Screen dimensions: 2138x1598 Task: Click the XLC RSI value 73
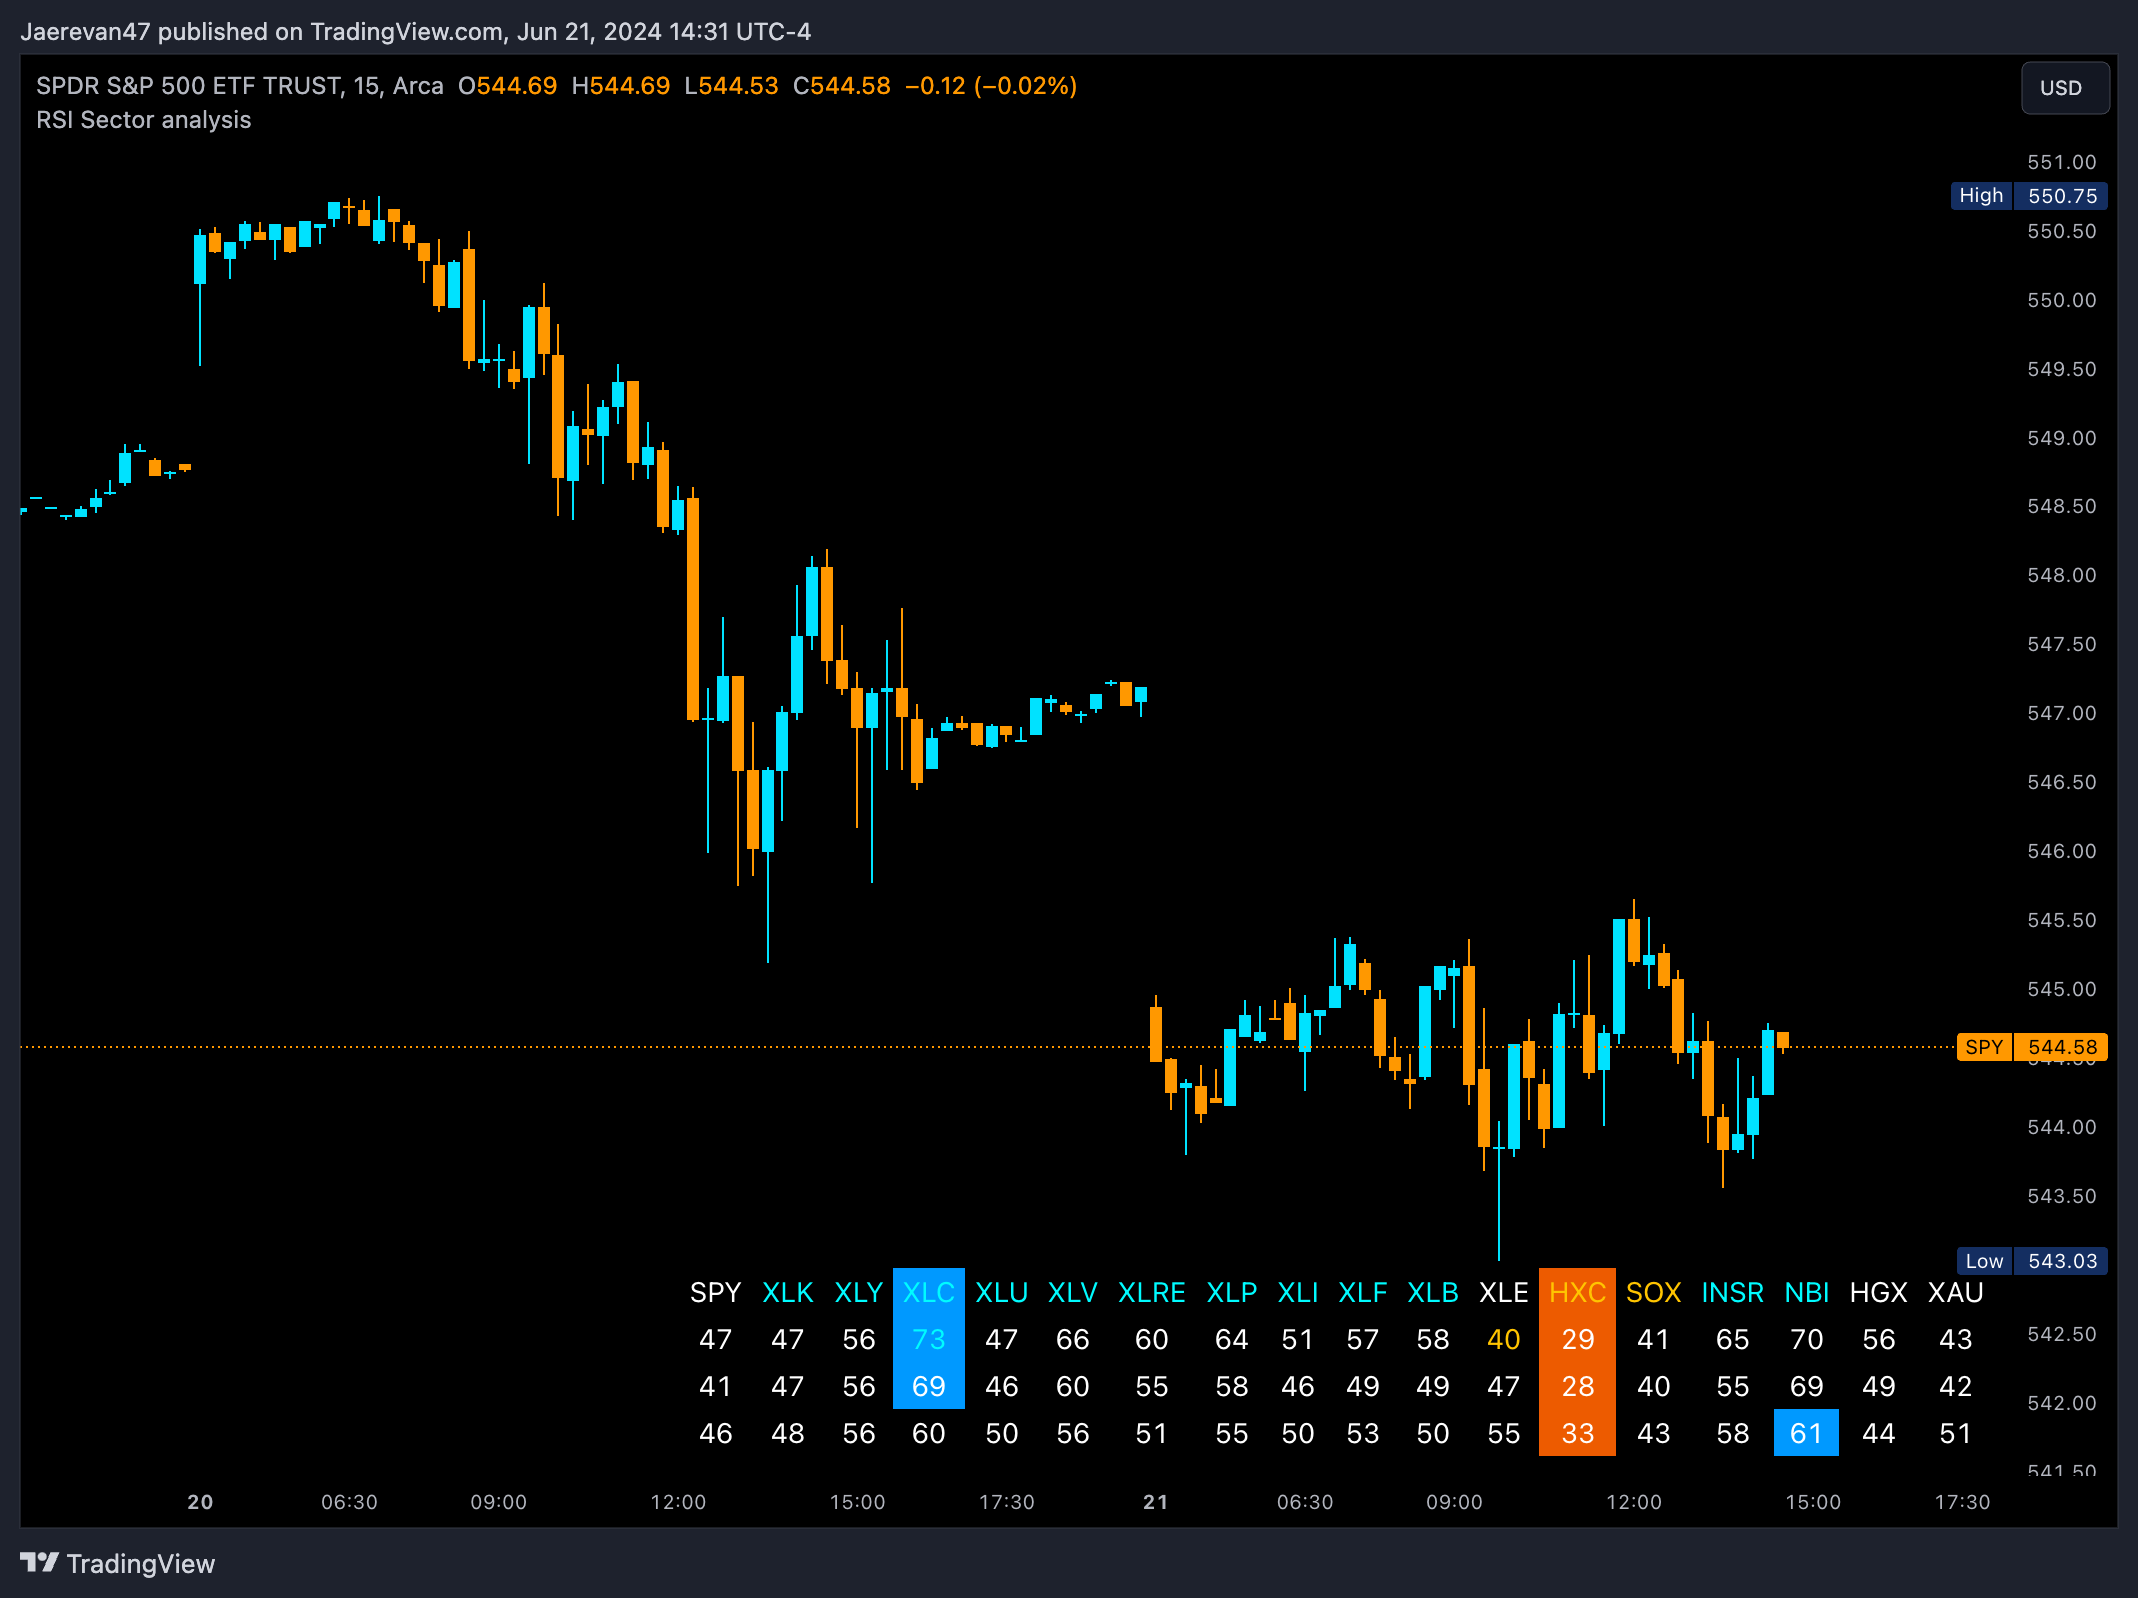tap(929, 1339)
